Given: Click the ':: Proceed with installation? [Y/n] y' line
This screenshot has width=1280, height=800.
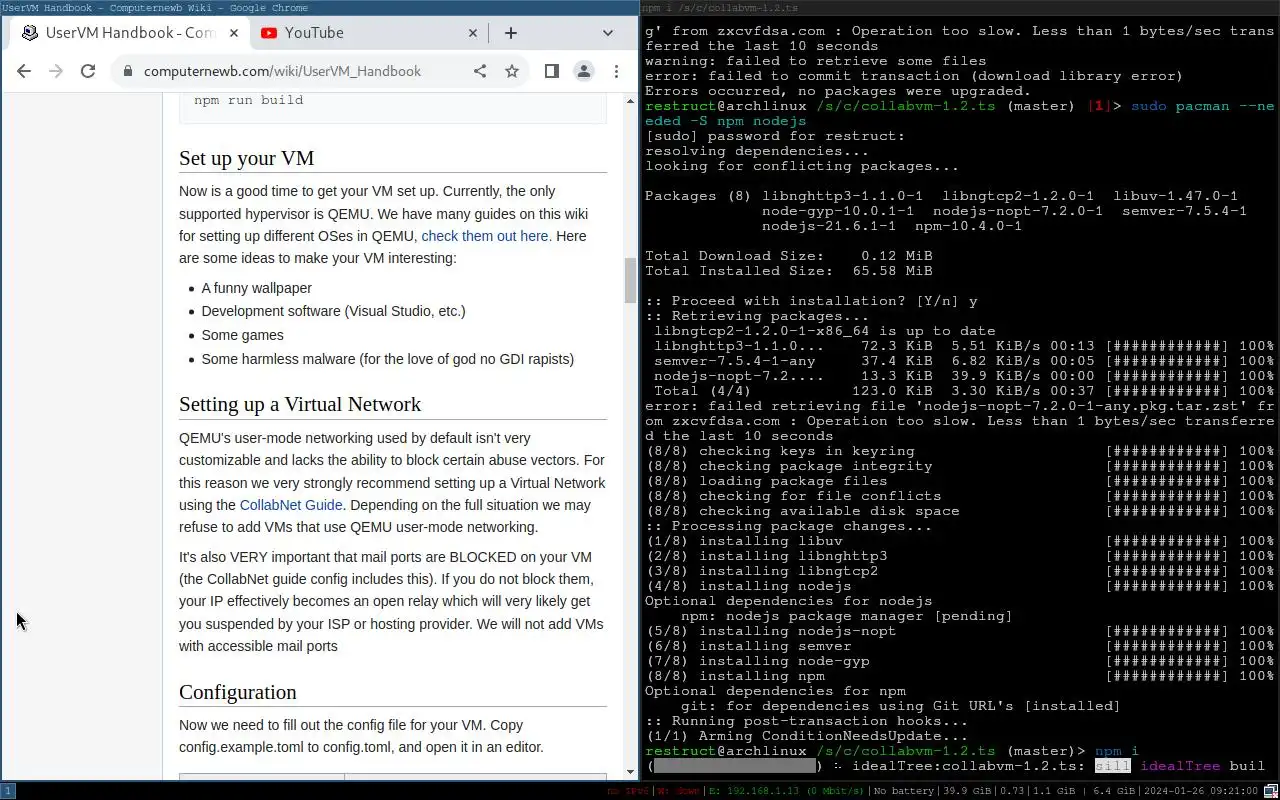Looking at the screenshot, I should pyautogui.click(x=811, y=301).
